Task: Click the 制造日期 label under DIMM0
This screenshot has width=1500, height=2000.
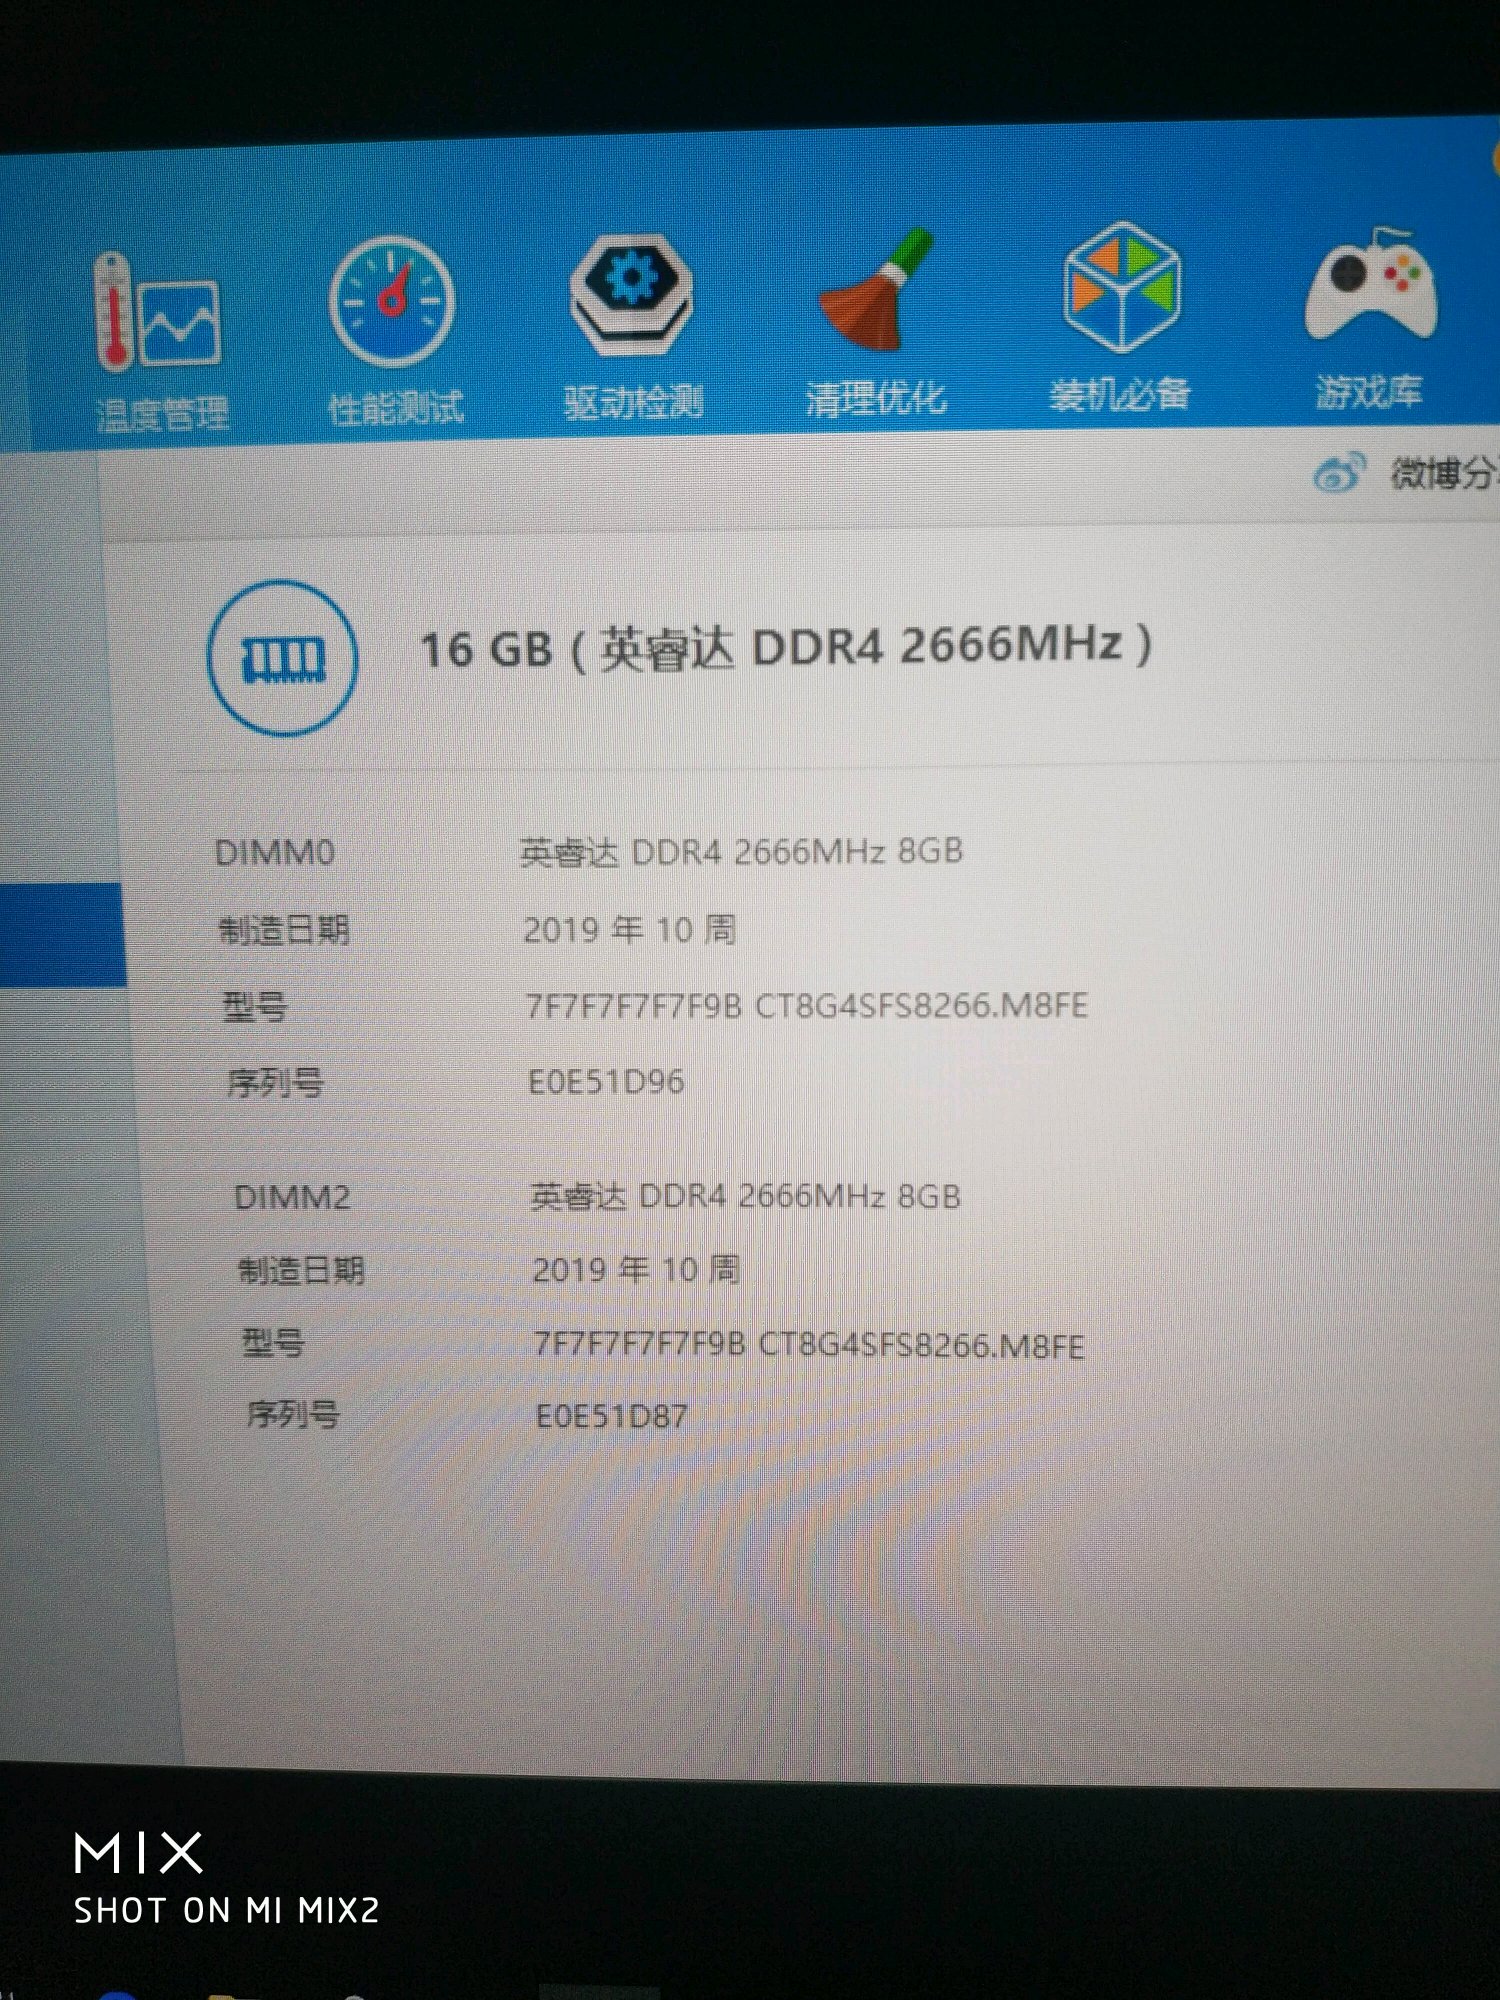Action: click(284, 930)
